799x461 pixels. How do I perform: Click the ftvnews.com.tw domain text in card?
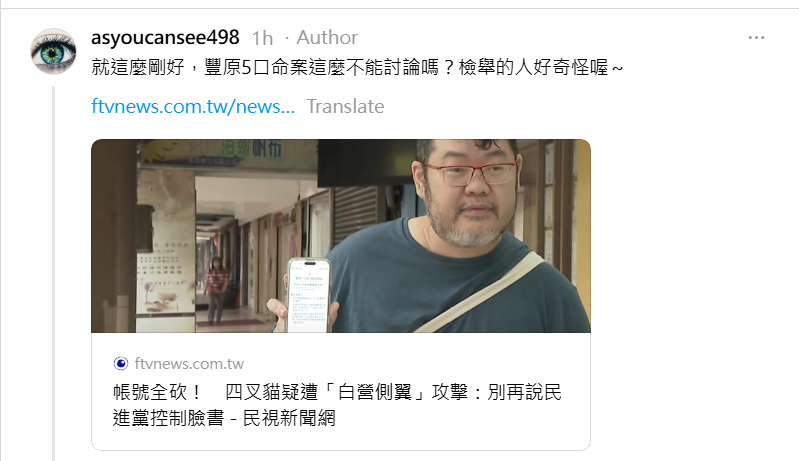click(189, 363)
